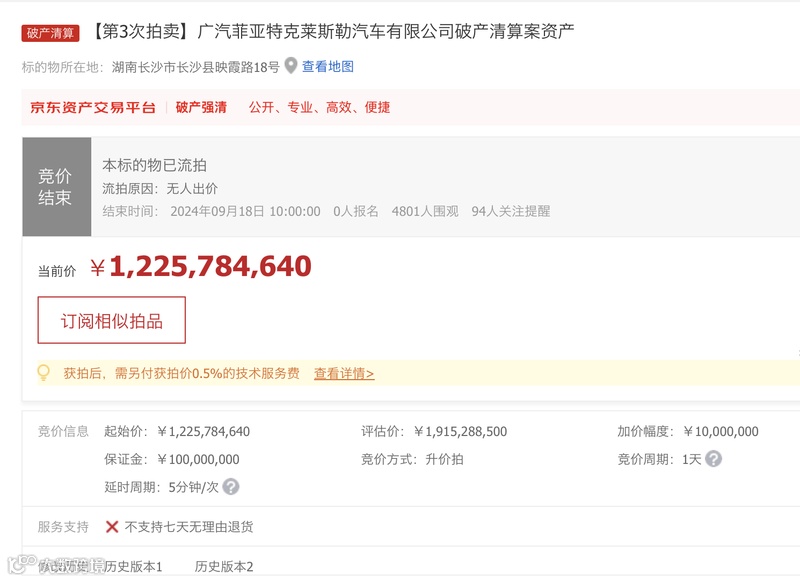Click the 公开、专业、高效、便捷 slogan text
The width and height of the screenshot is (800, 581).
[319, 108]
